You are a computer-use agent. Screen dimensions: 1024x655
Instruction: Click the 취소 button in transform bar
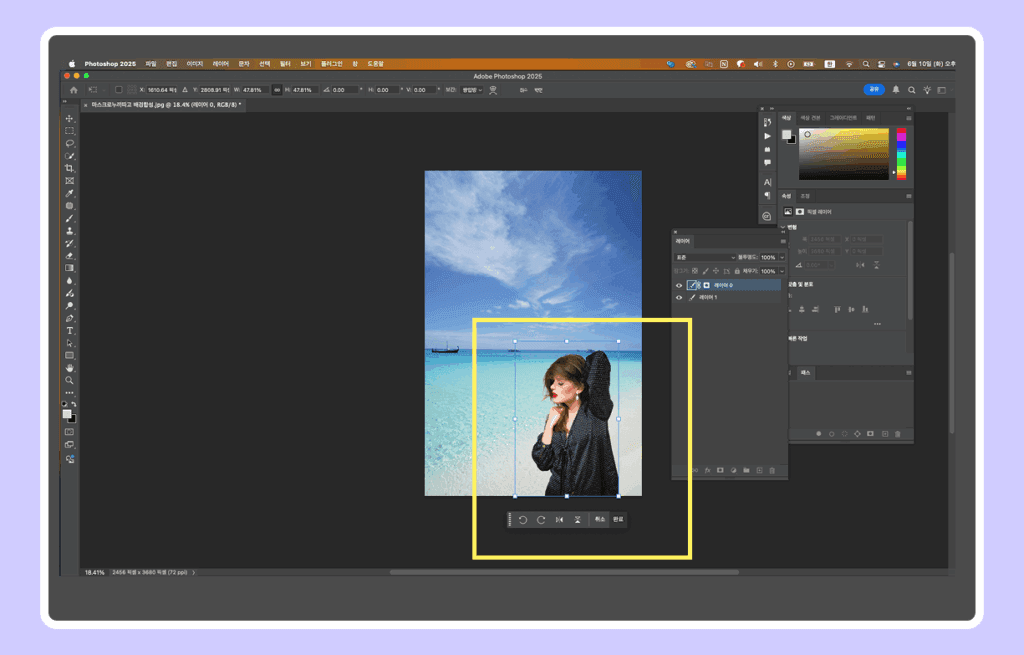(x=600, y=520)
